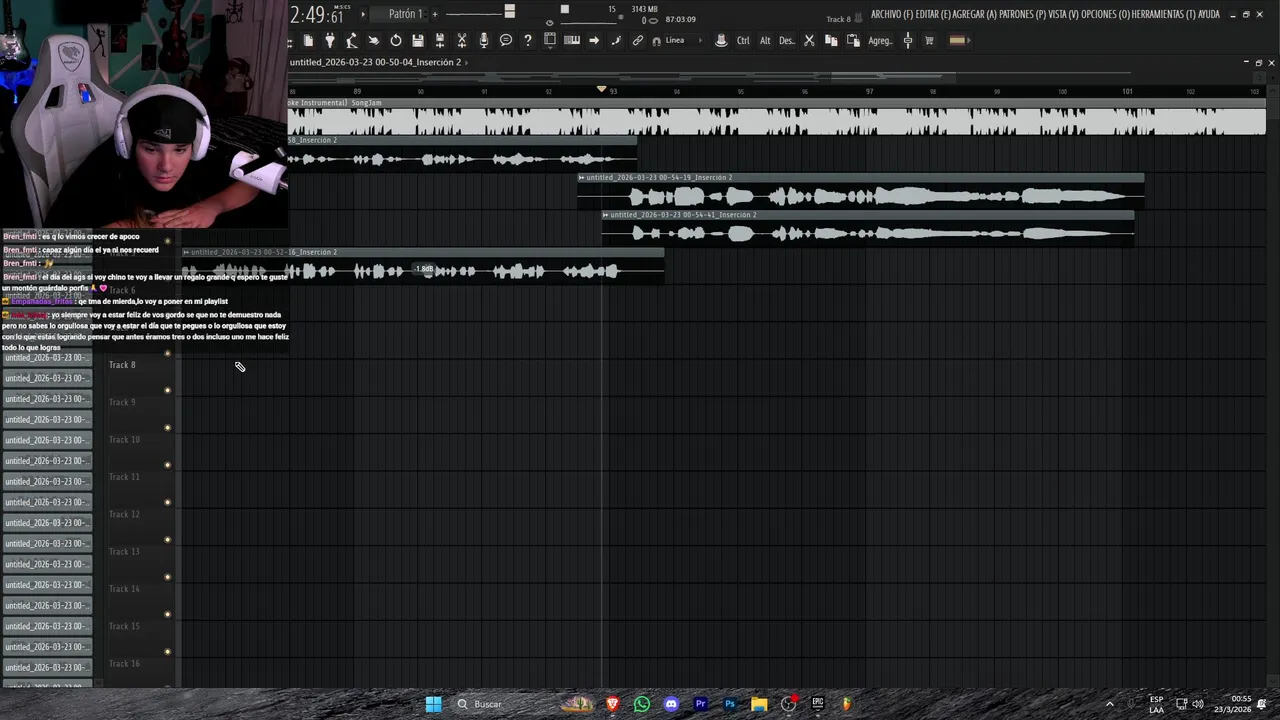Click the microphone recording icon
The height and width of the screenshot is (720, 1280).
484,41
